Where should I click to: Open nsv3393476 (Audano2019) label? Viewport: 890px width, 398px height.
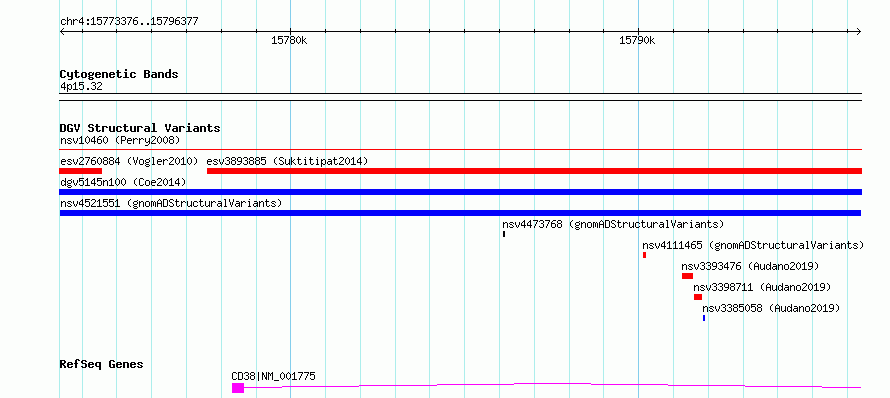coord(750,266)
